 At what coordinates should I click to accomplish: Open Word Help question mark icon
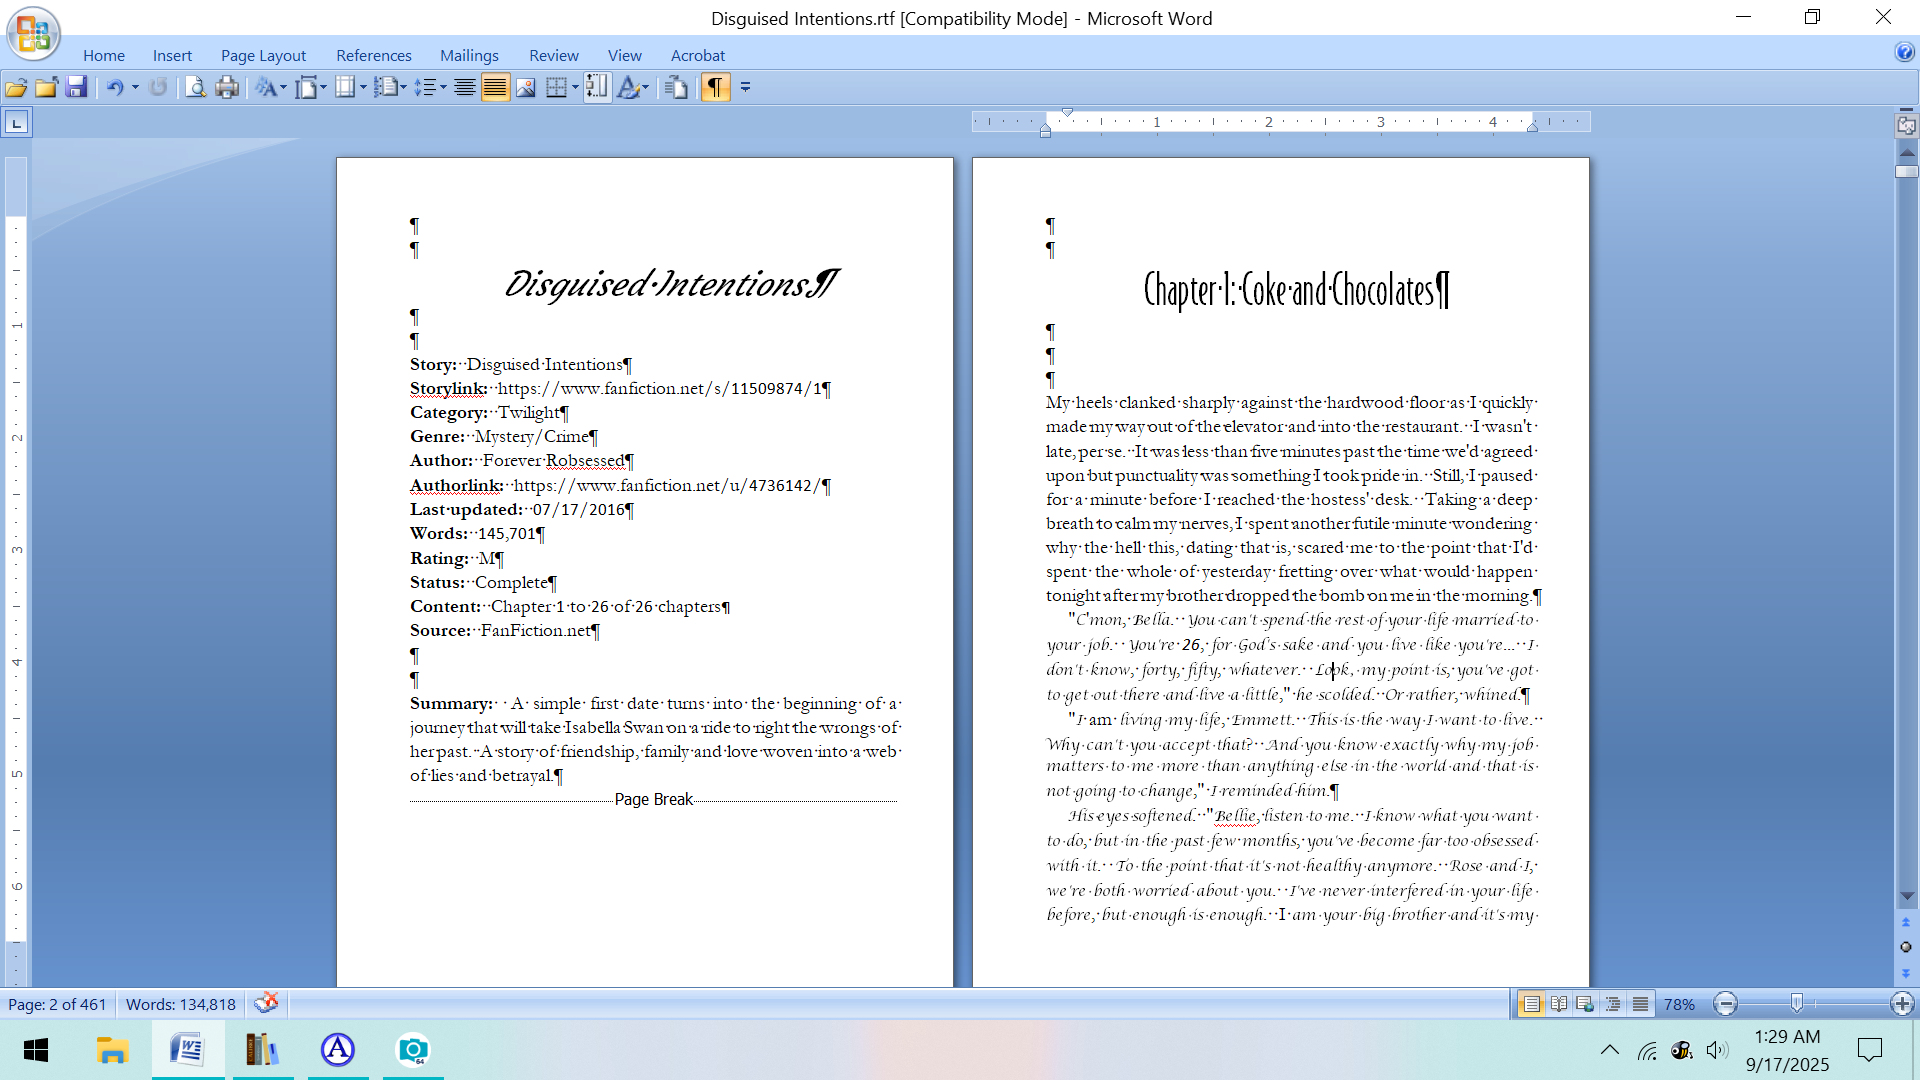pyautogui.click(x=1904, y=52)
